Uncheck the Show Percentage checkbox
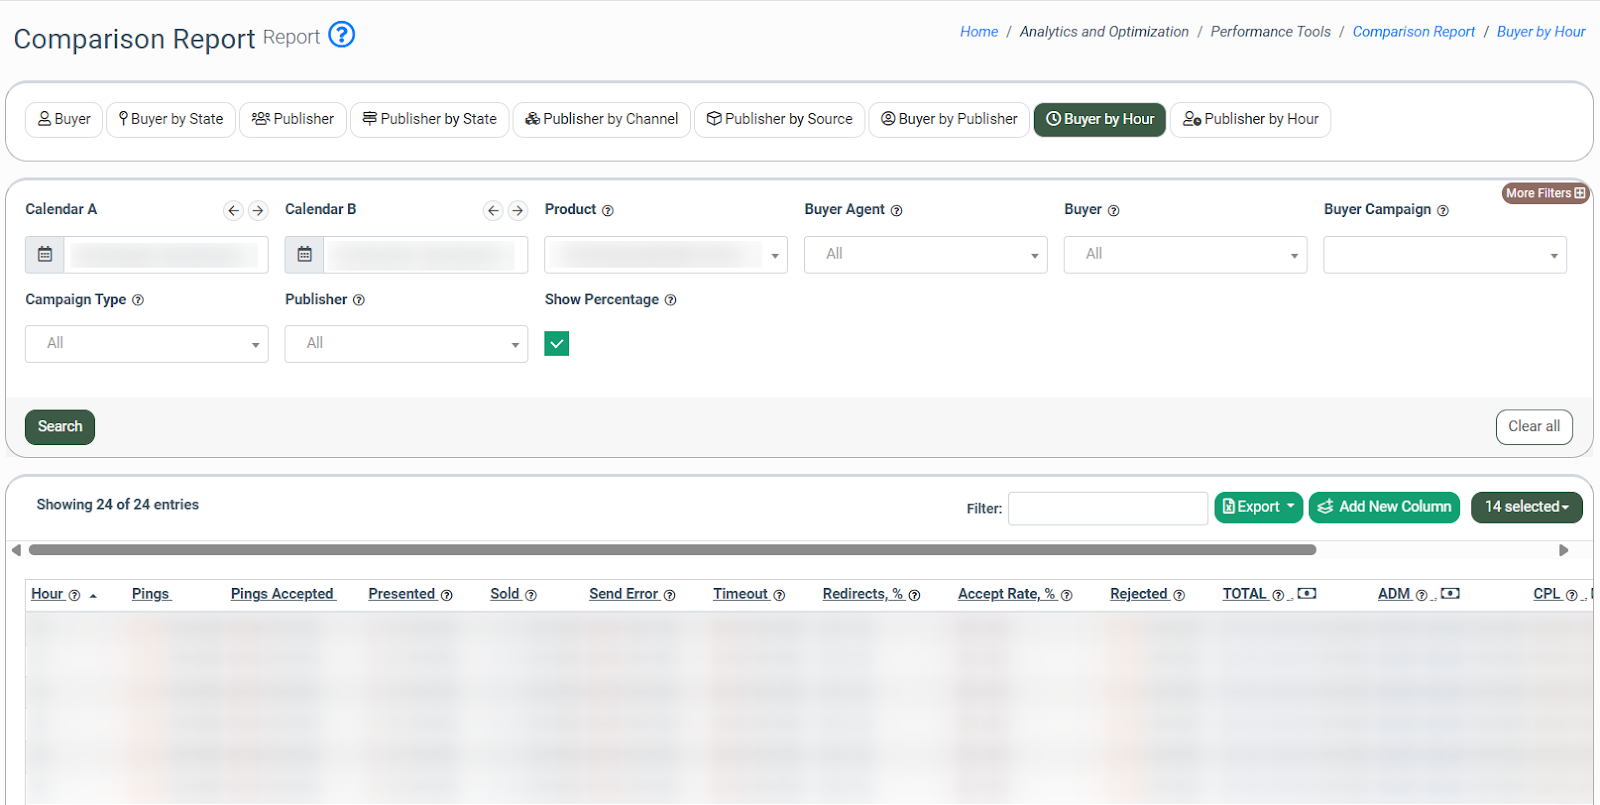This screenshot has height=805, width=1600. coord(557,344)
